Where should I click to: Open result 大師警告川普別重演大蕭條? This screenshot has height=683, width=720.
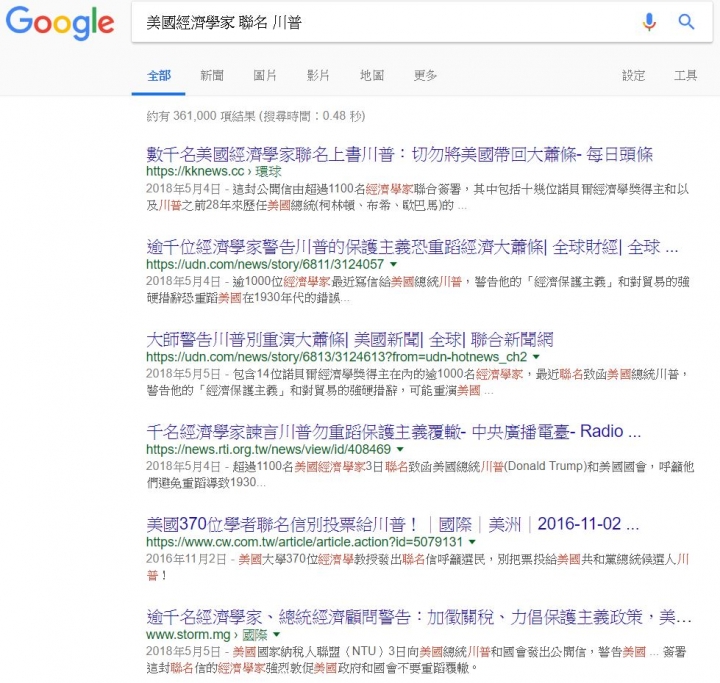[349, 340]
